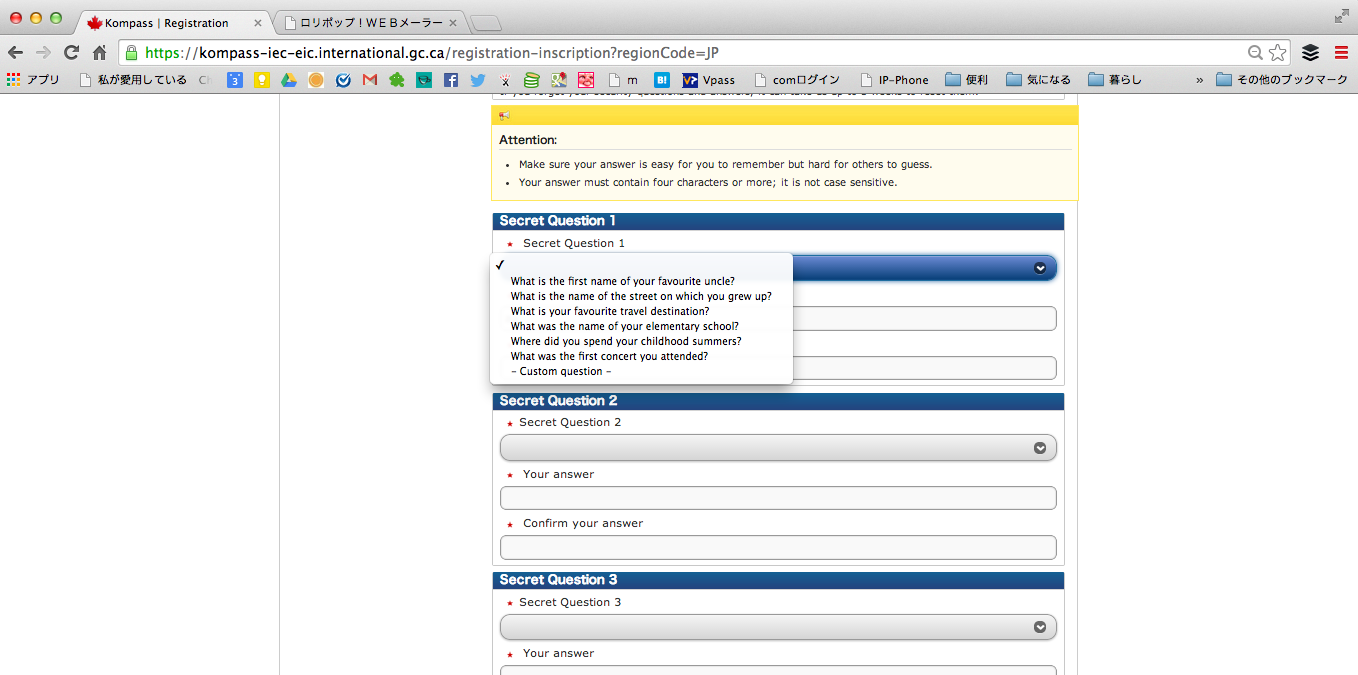Pick 'What was the first concert you attended?'
This screenshot has width=1358, height=675.
click(608, 356)
